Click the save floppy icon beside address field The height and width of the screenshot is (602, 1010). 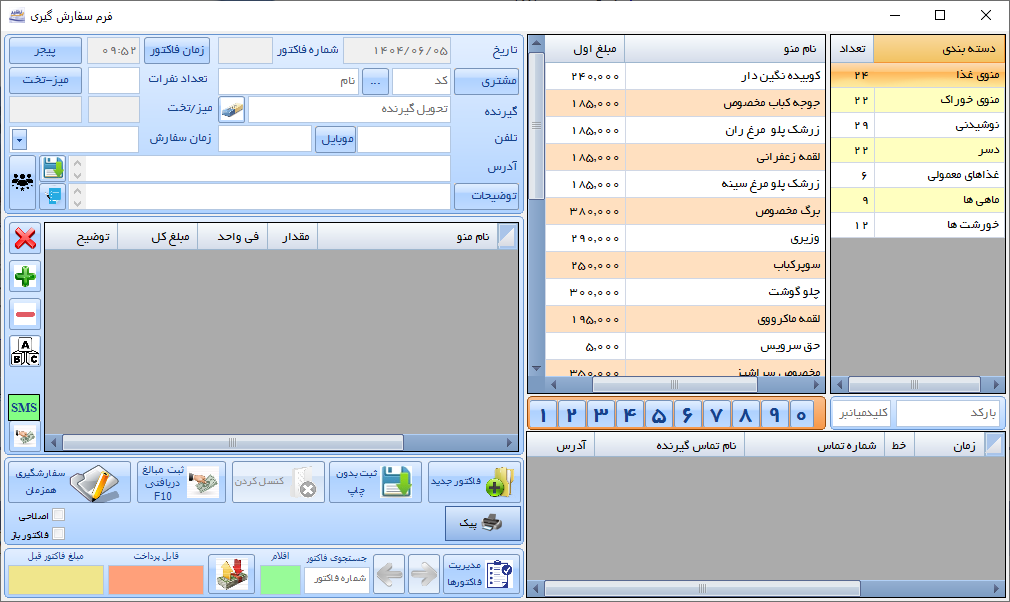(x=52, y=168)
